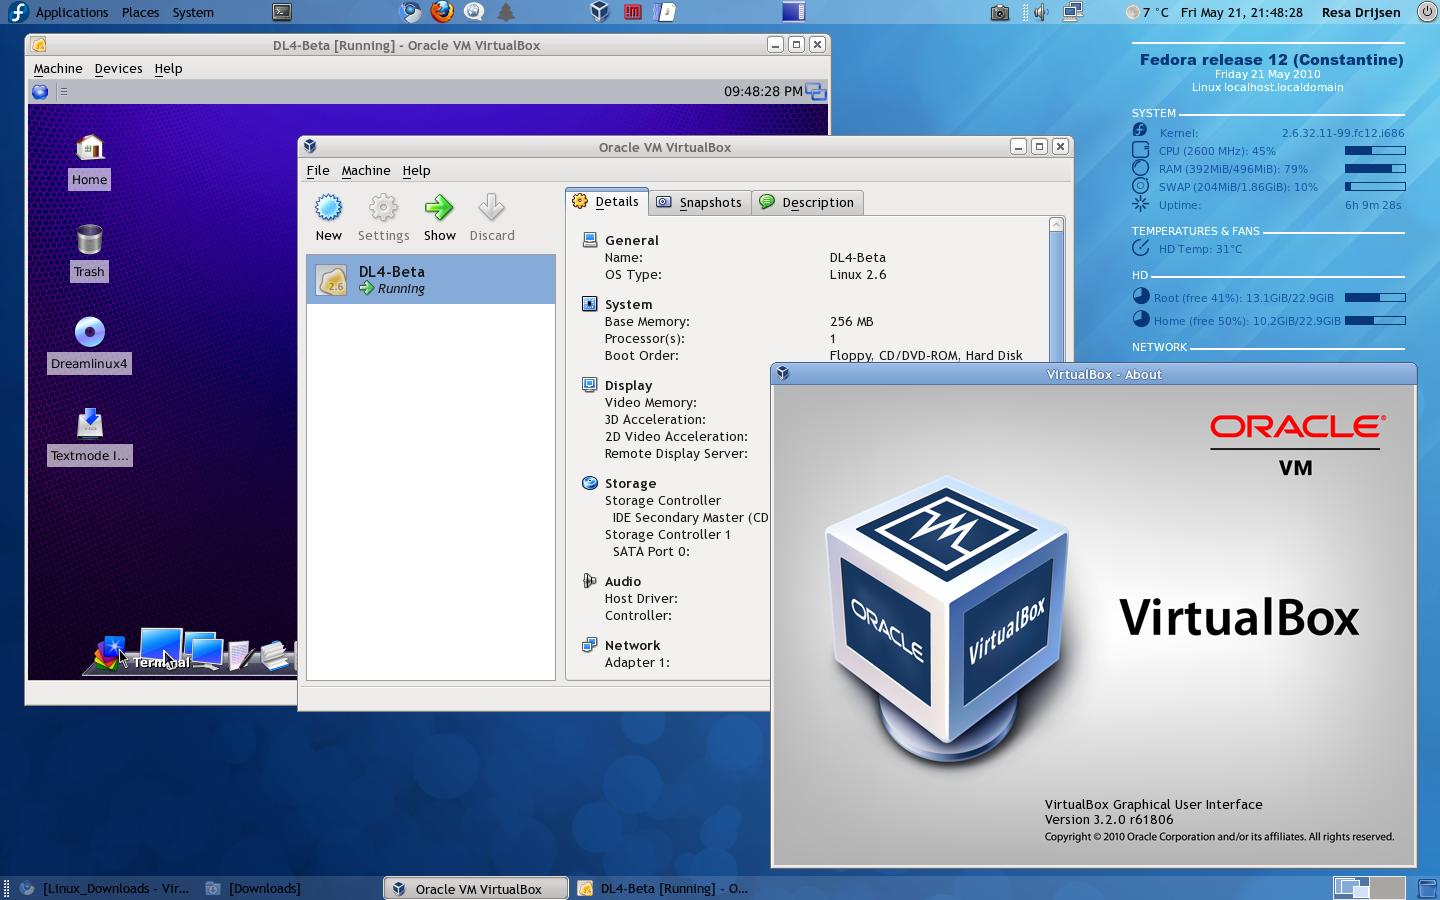Open the Machine menu in the DL4-Beta window
Viewport: 1440px width, 900px height.
(x=58, y=69)
